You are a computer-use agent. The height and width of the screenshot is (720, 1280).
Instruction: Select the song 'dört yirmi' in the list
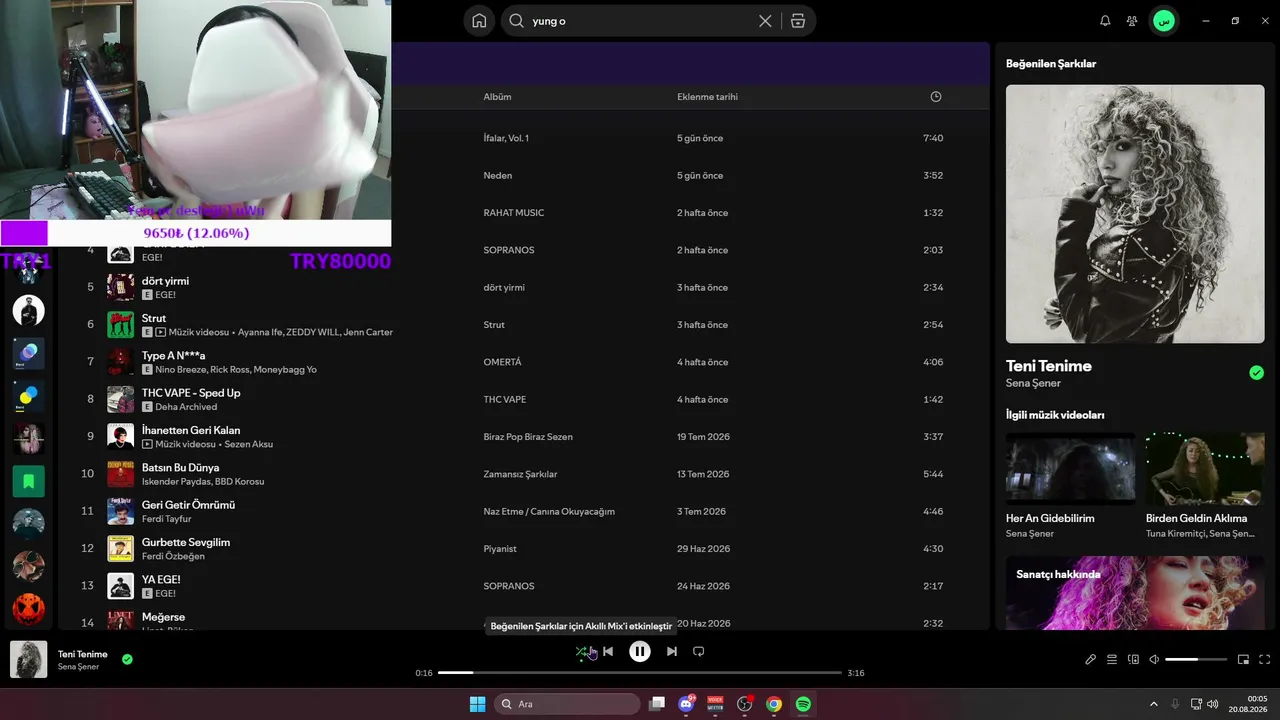tap(165, 281)
